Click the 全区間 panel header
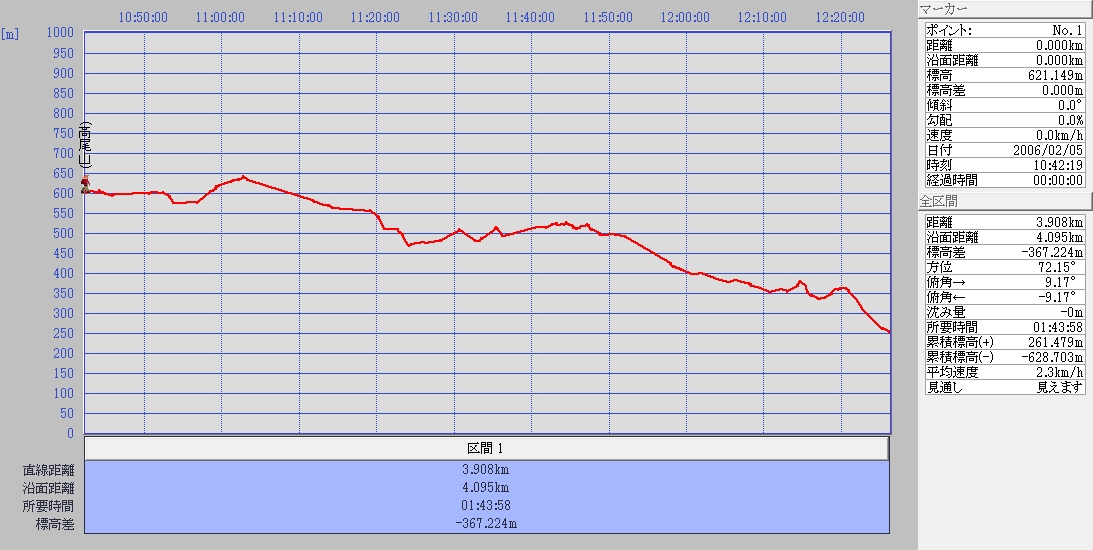 (1002, 202)
